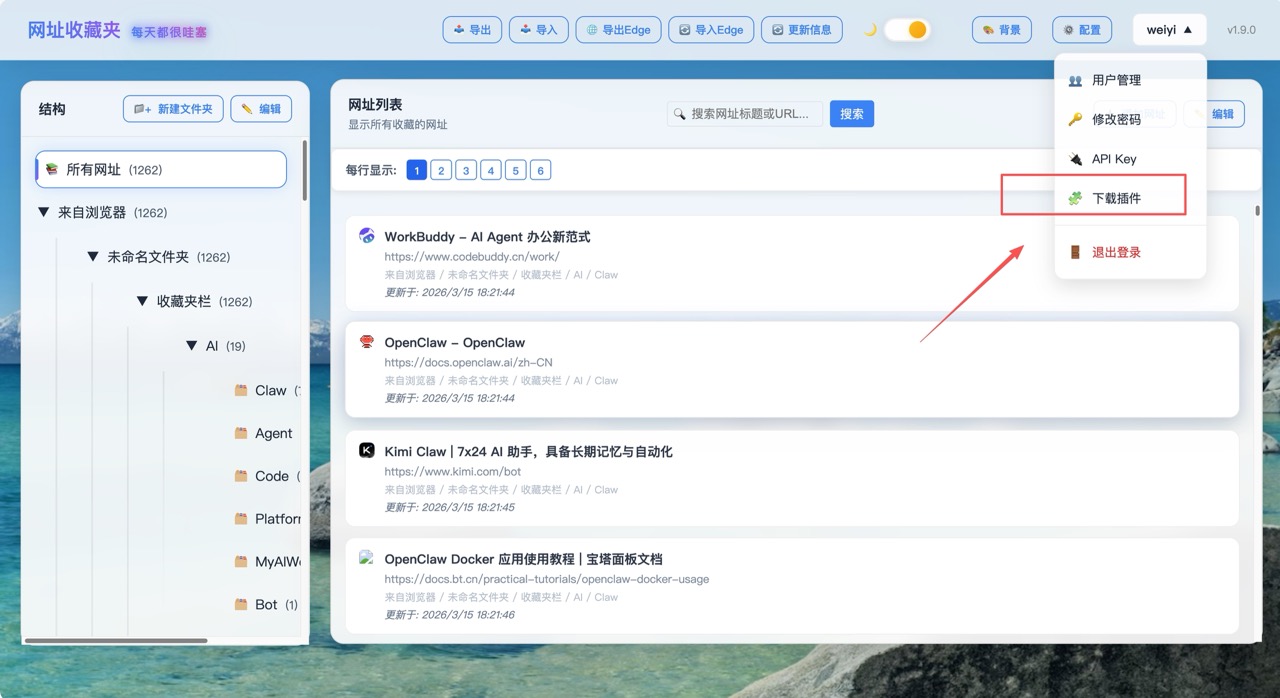Collapse the 来自浏览器 tree node

(44, 213)
